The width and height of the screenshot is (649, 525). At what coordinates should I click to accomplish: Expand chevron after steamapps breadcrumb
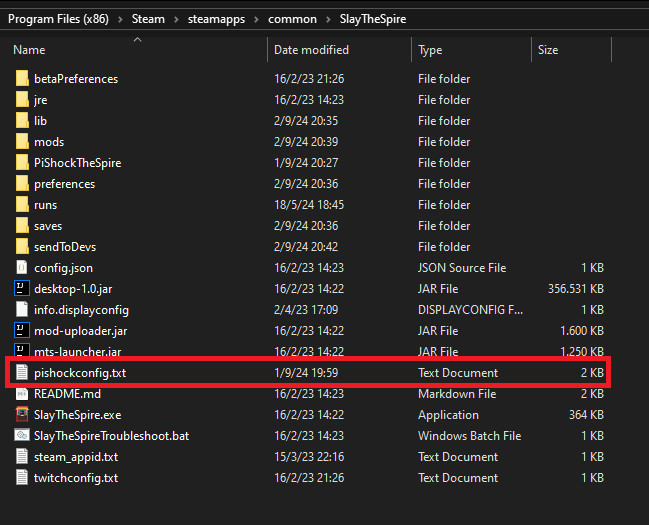click(257, 19)
